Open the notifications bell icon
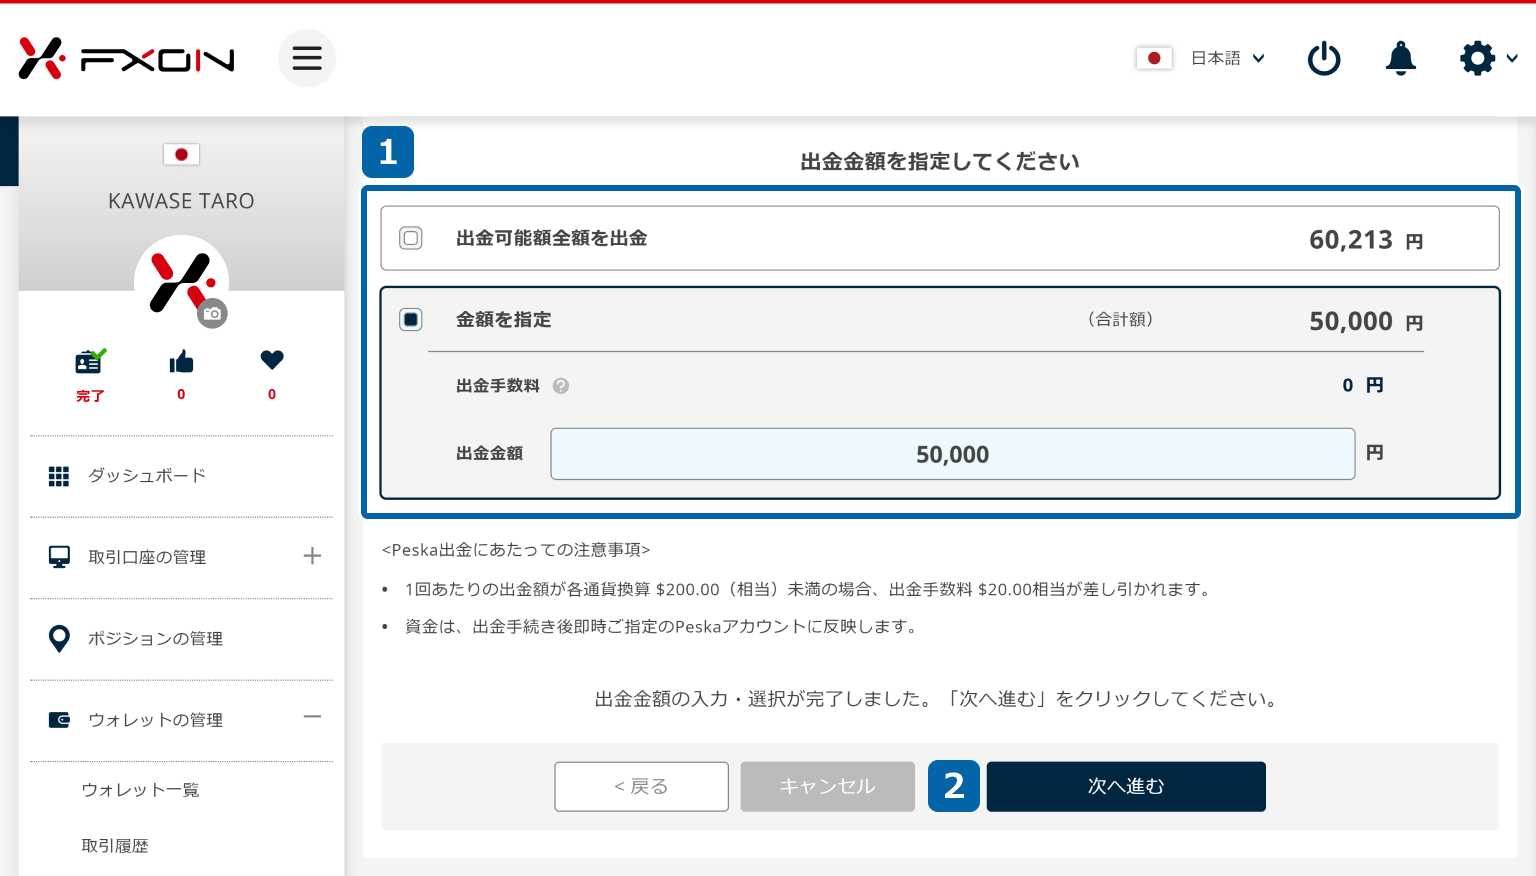 (x=1400, y=59)
